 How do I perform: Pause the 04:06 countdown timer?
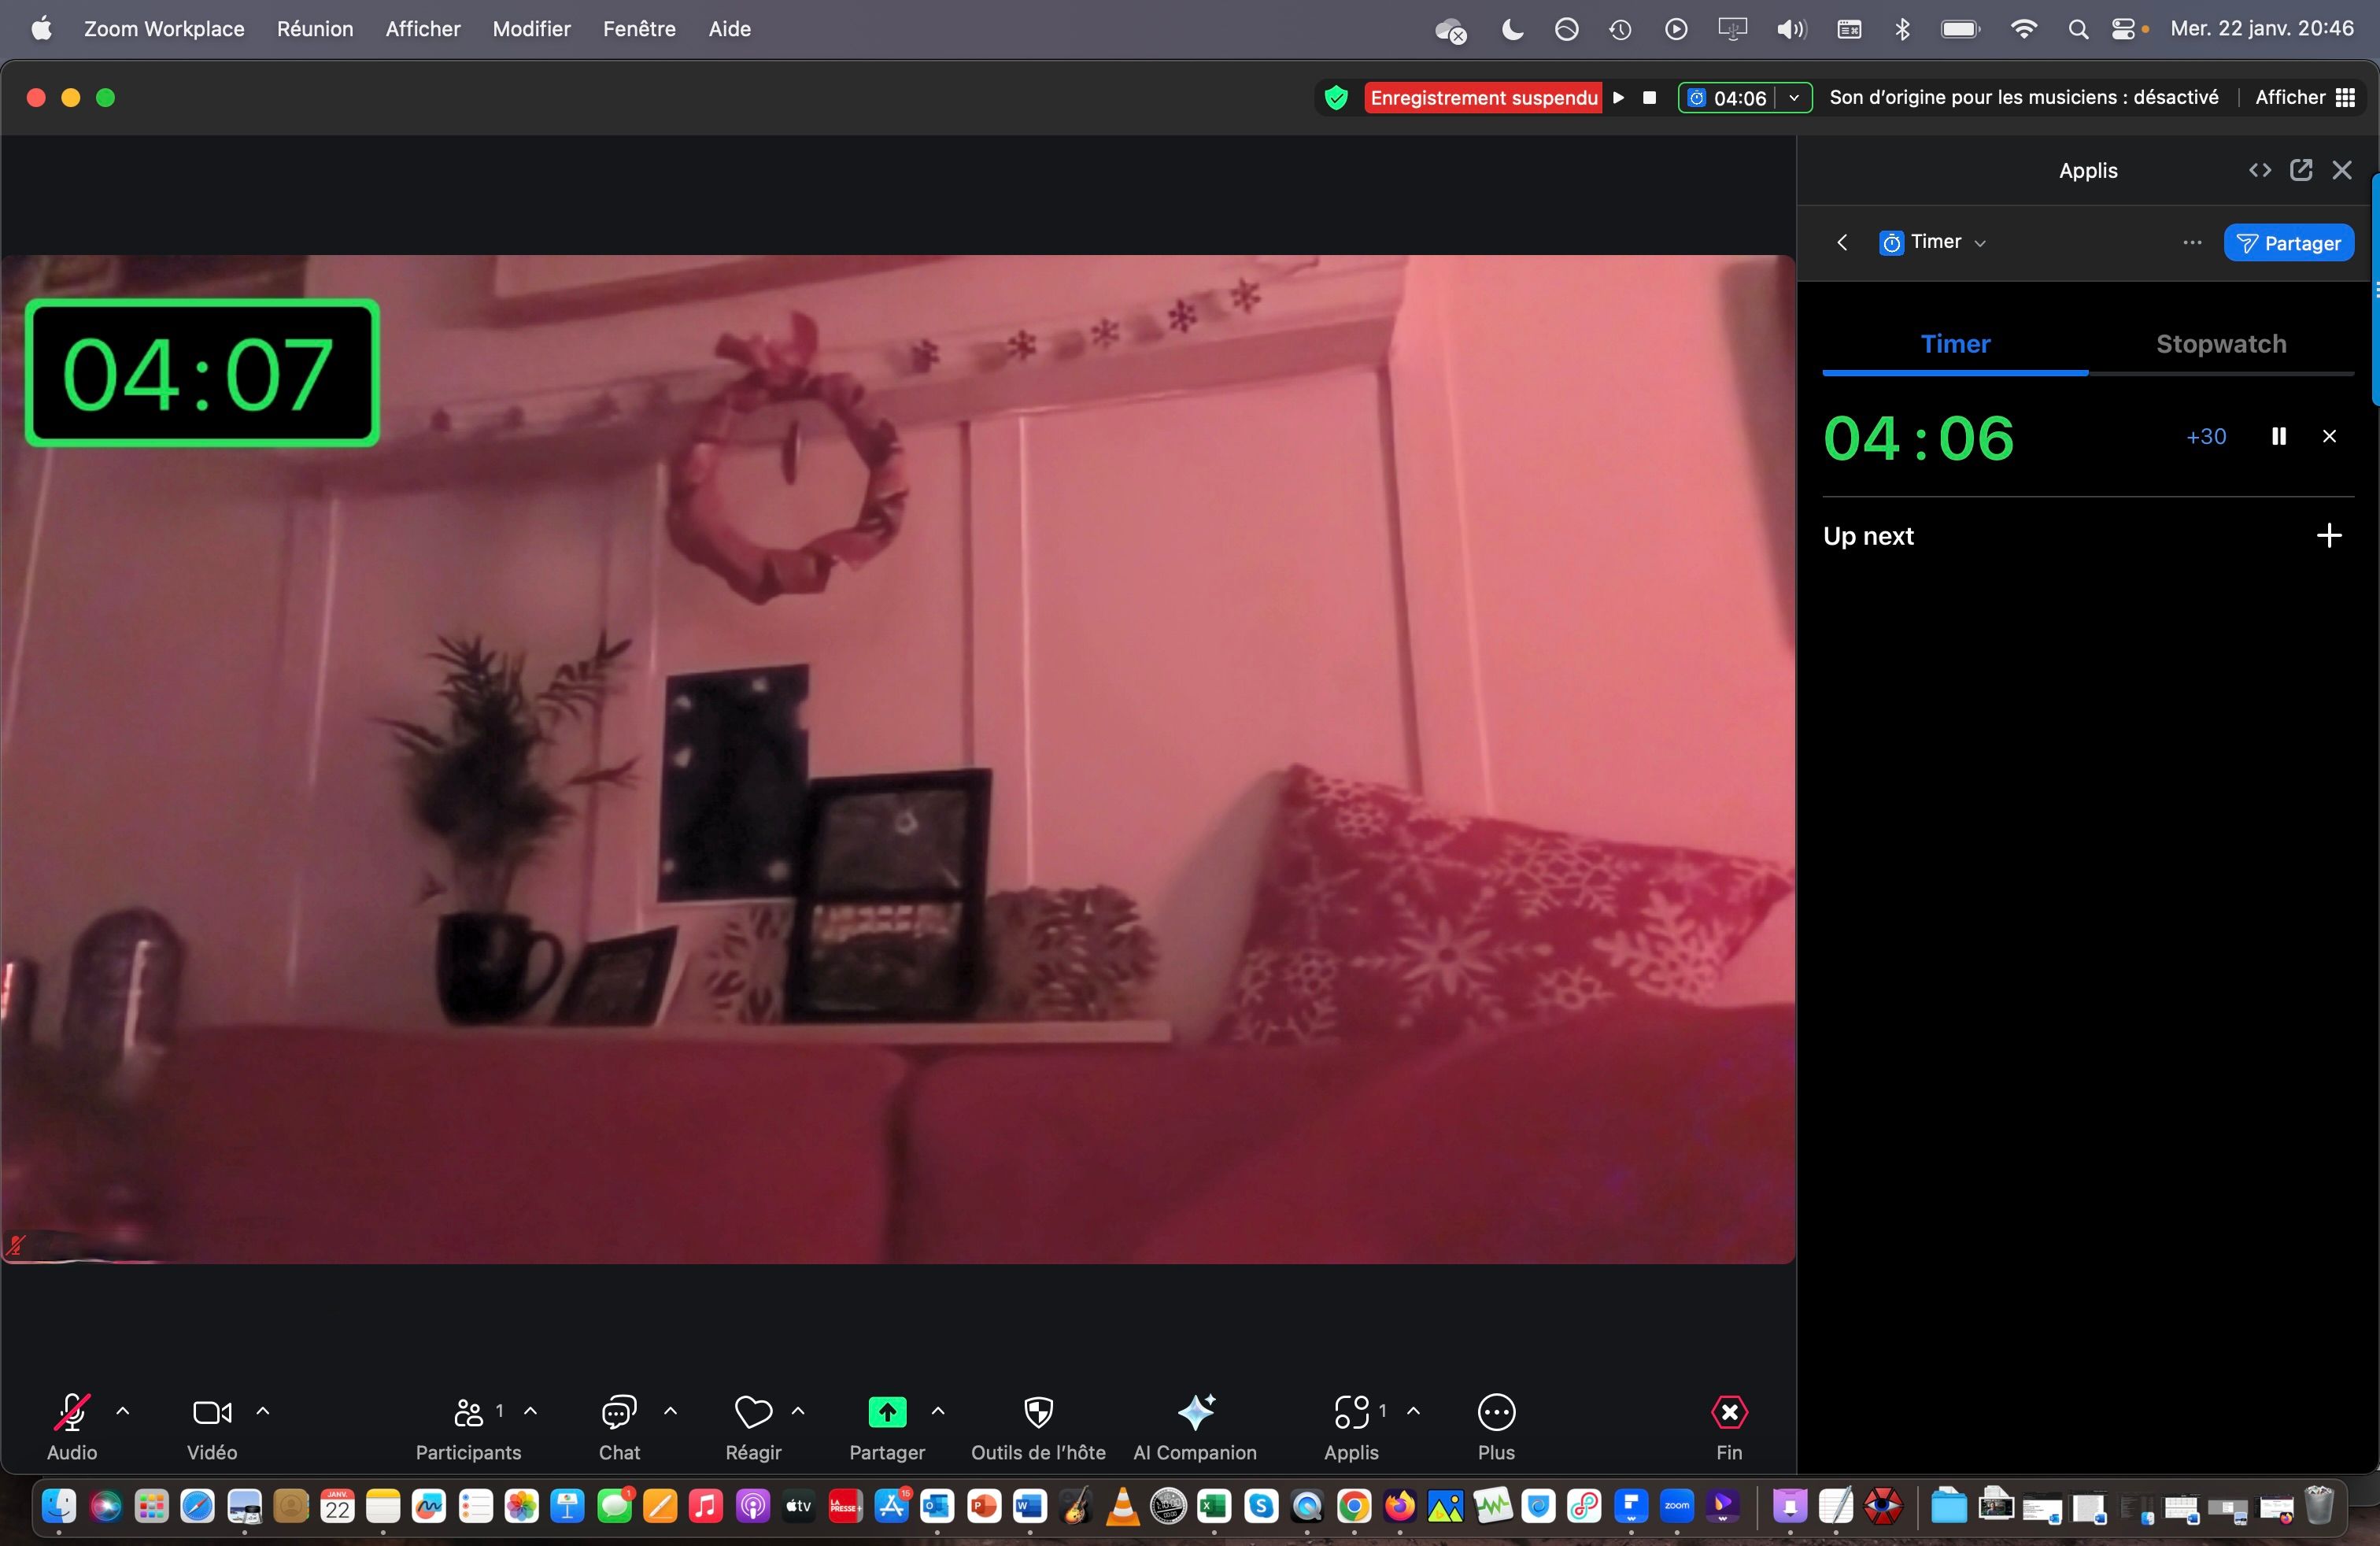point(2279,437)
